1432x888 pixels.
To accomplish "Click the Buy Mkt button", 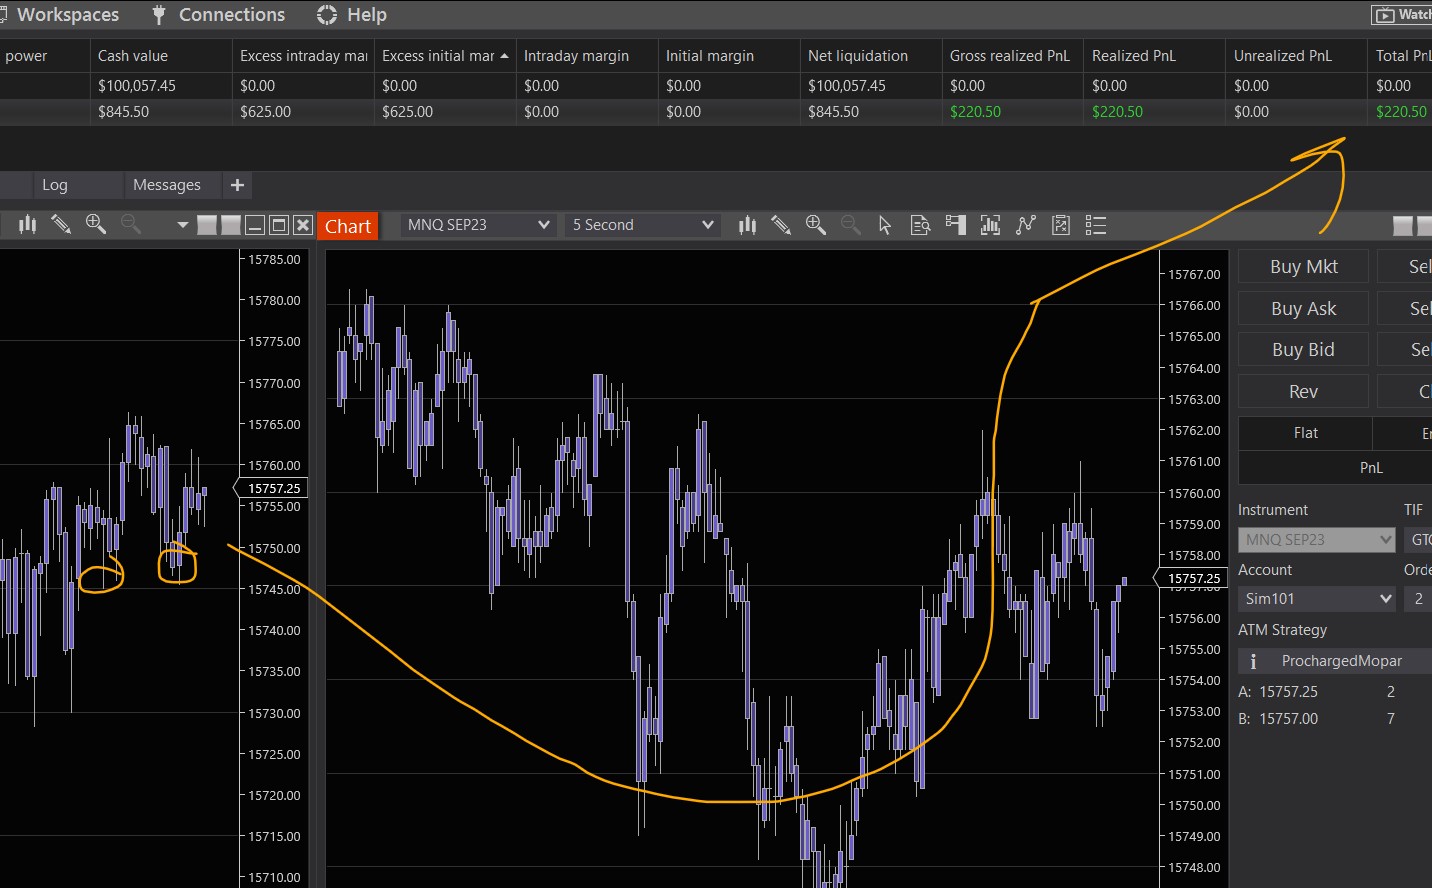I will click(1303, 267).
